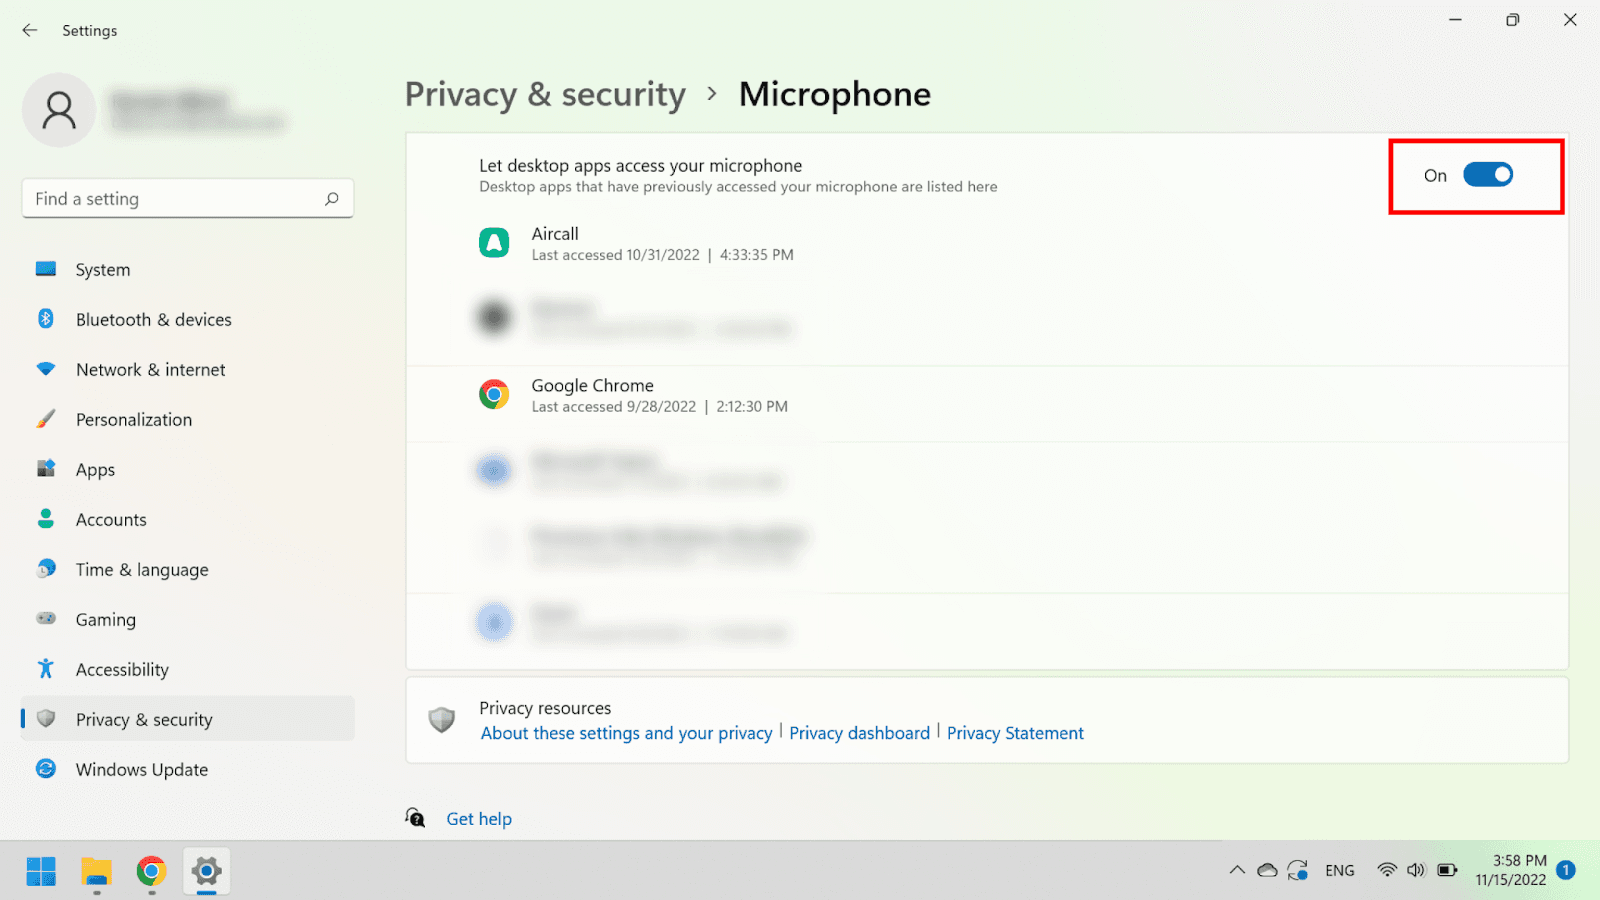Image resolution: width=1600 pixels, height=900 pixels.
Task: Click the Privacy Statement link
Action: [1015, 733]
